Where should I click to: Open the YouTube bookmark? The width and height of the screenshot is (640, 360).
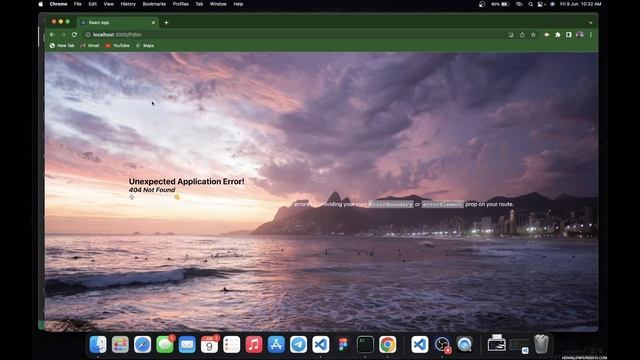point(118,46)
